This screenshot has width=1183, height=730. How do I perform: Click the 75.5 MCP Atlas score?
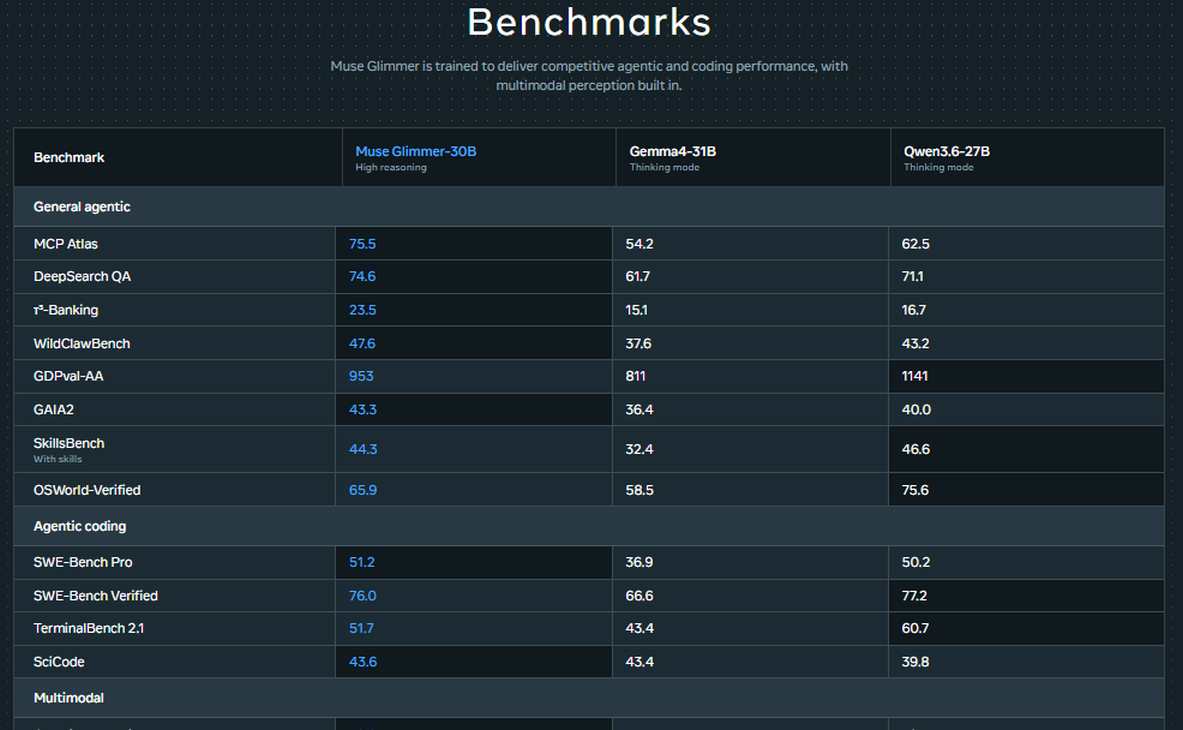[362, 244]
